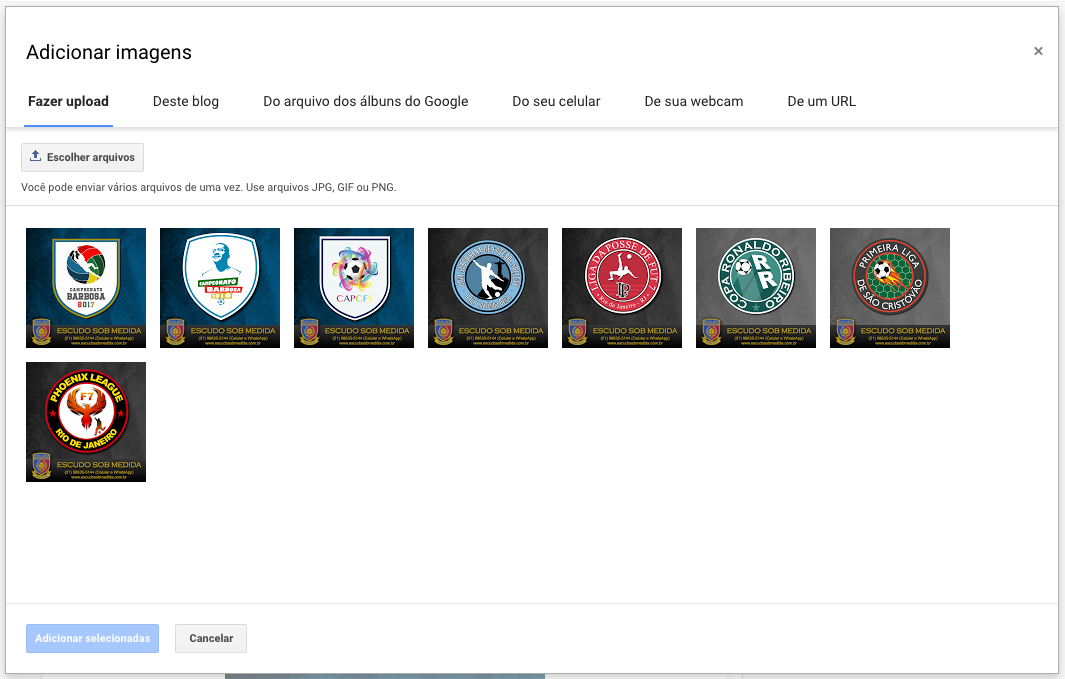Viewport: 1065px width, 679px height.
Task: Click the 'Você pode enviar vários arquivos' hint text
Action: (209, 187)
